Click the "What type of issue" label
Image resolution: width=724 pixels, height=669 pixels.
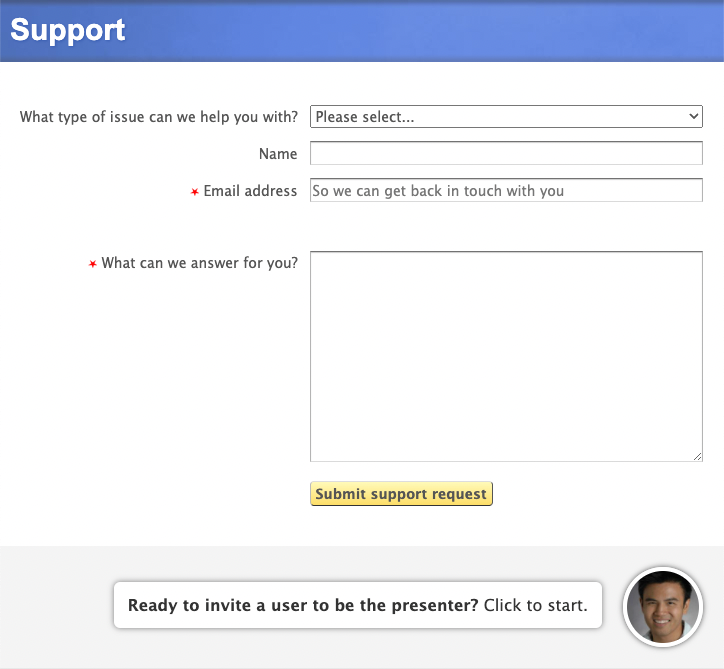(x=159, y=117)
